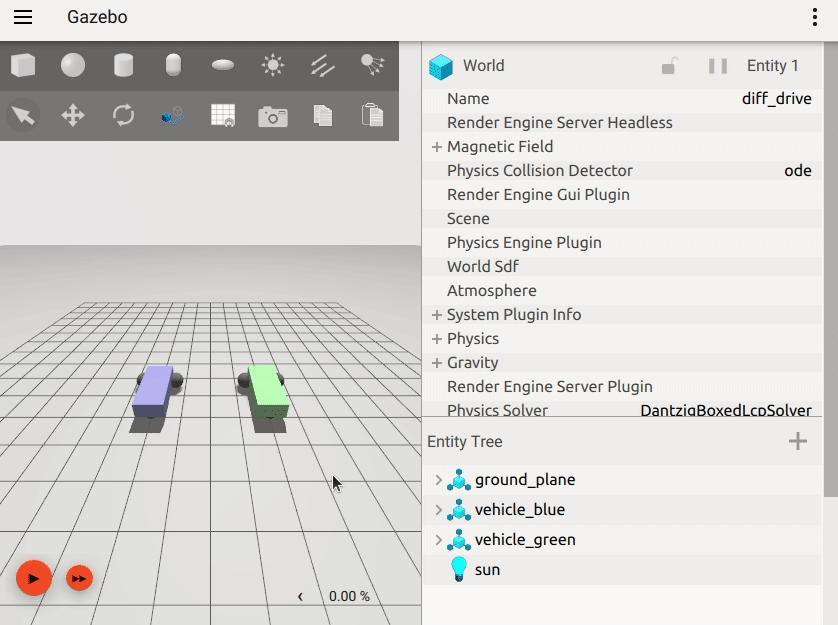Click the Entity Tree plus button
This screenshot has height=625, width=838.
click(797, 441)
